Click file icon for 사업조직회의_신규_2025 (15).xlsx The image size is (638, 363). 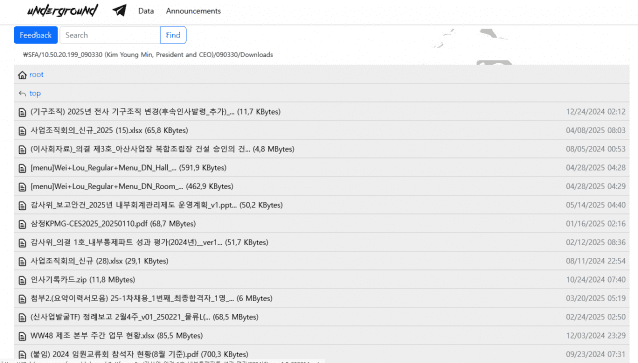22,131
